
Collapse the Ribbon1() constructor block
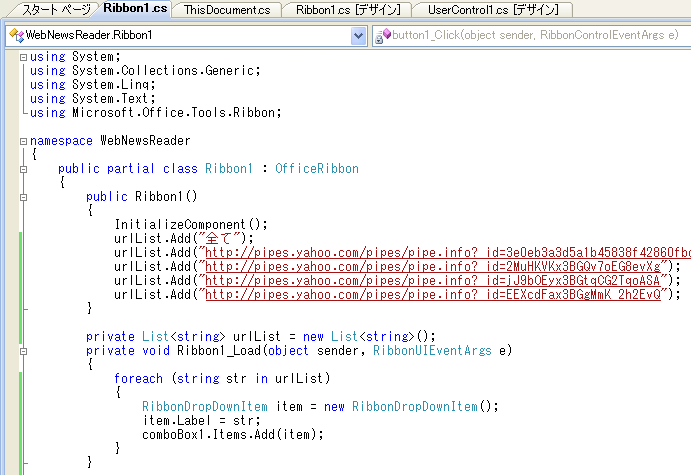pos(23,197)
